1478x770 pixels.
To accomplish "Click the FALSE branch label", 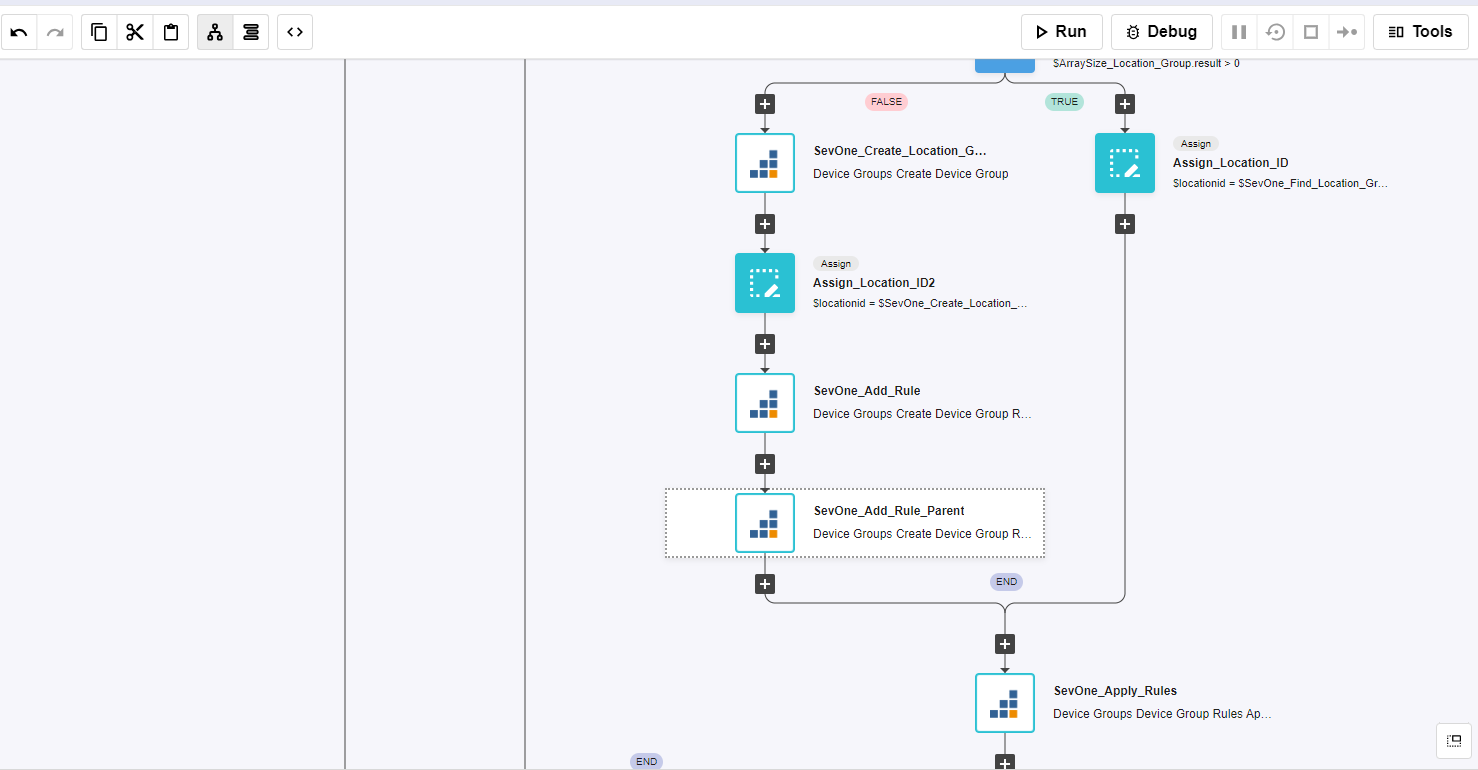I will (886, 102).
